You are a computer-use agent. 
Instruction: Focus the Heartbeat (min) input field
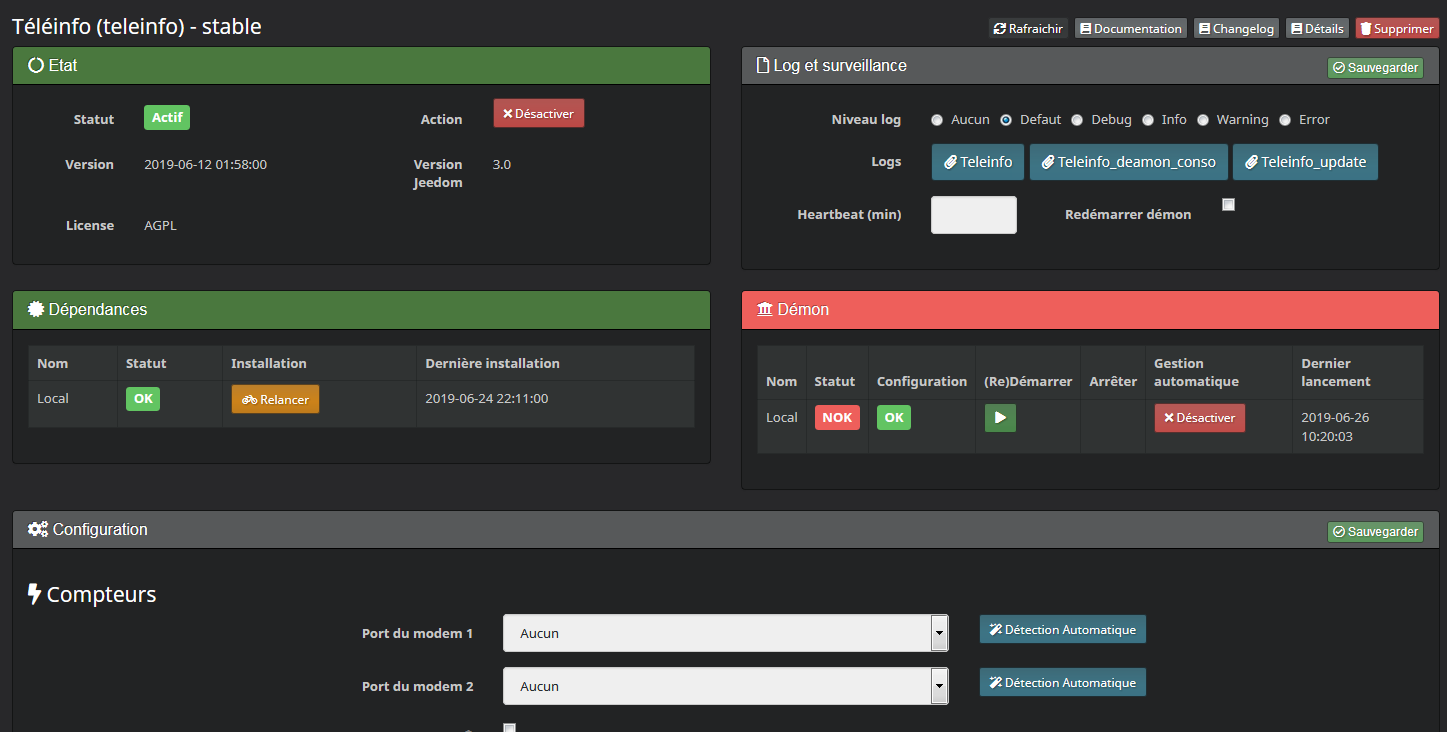974,215
